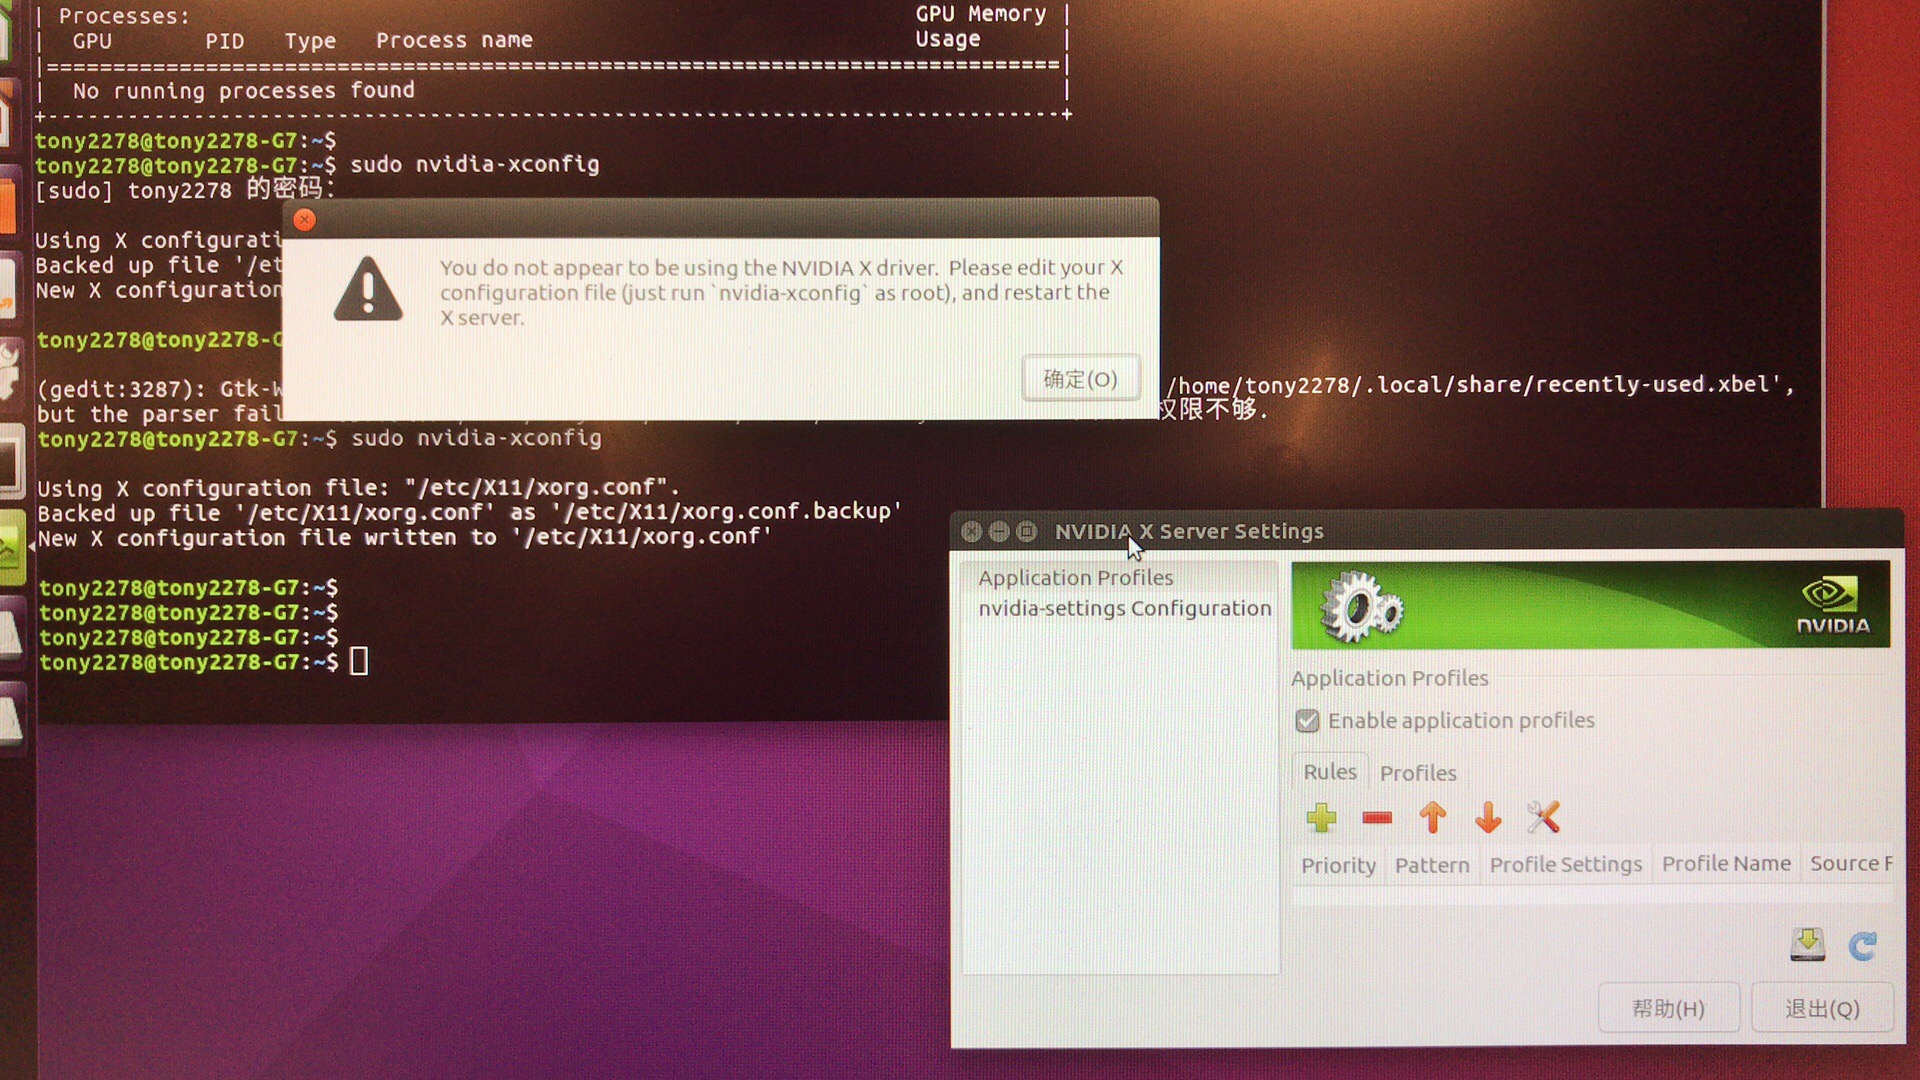Delete the selected rule with the red minus icon

coord(1377,818)
